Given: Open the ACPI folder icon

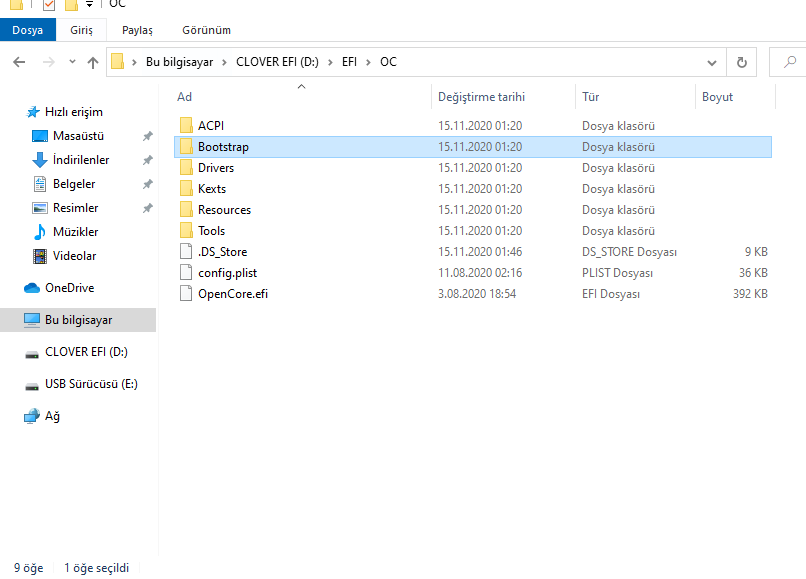Looking at the screenshot, I should pos(185,126).
